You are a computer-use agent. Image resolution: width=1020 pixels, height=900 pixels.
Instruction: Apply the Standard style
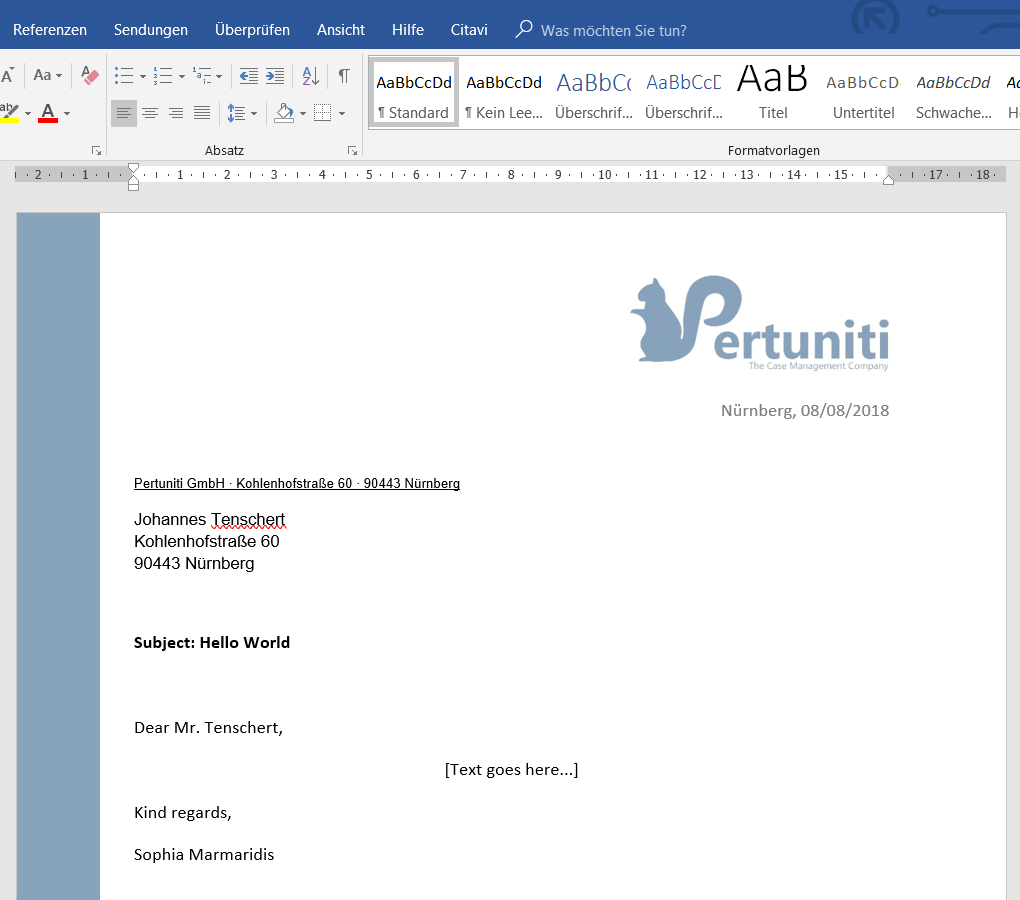pos(414,92)
